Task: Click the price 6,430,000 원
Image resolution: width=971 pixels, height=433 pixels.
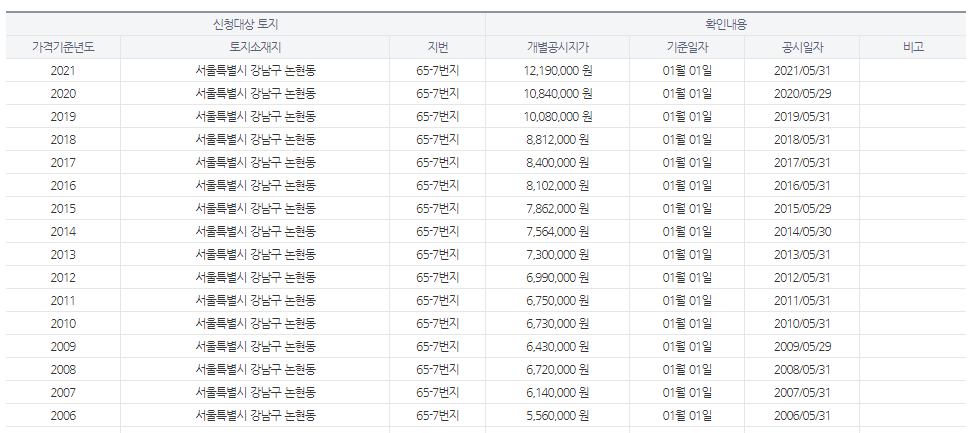Action: 557,346
